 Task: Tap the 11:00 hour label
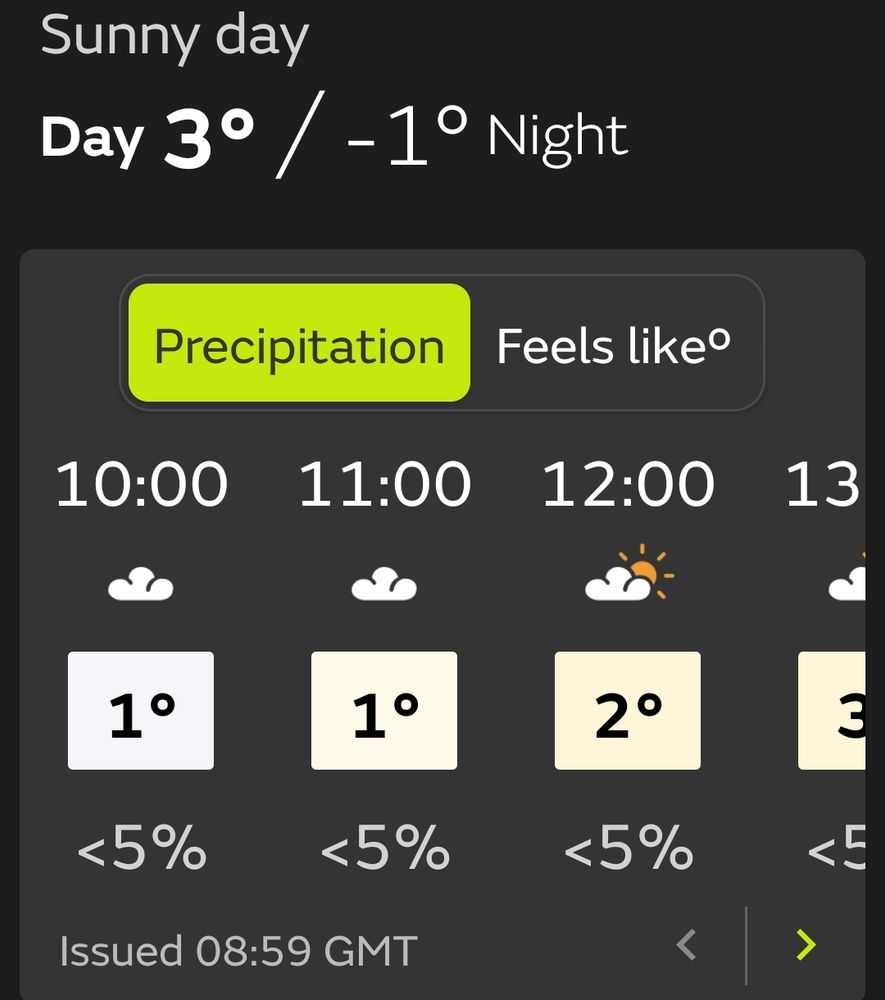point(385,484)
